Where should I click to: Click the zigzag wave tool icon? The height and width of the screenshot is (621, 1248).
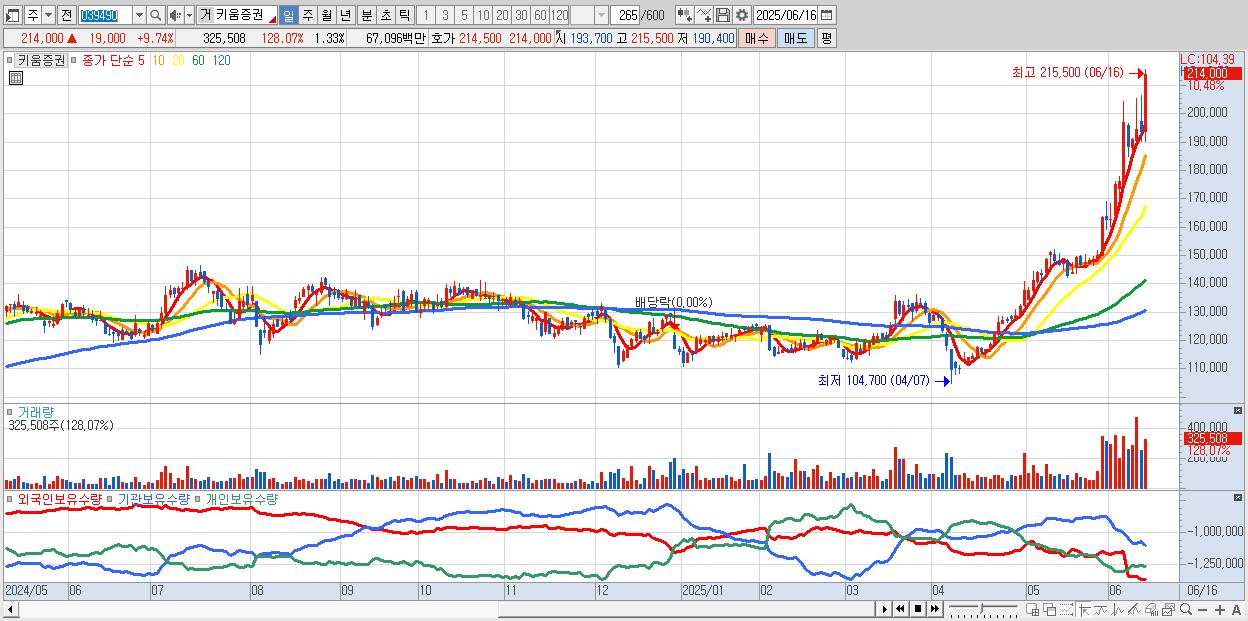pos(1117,609)
